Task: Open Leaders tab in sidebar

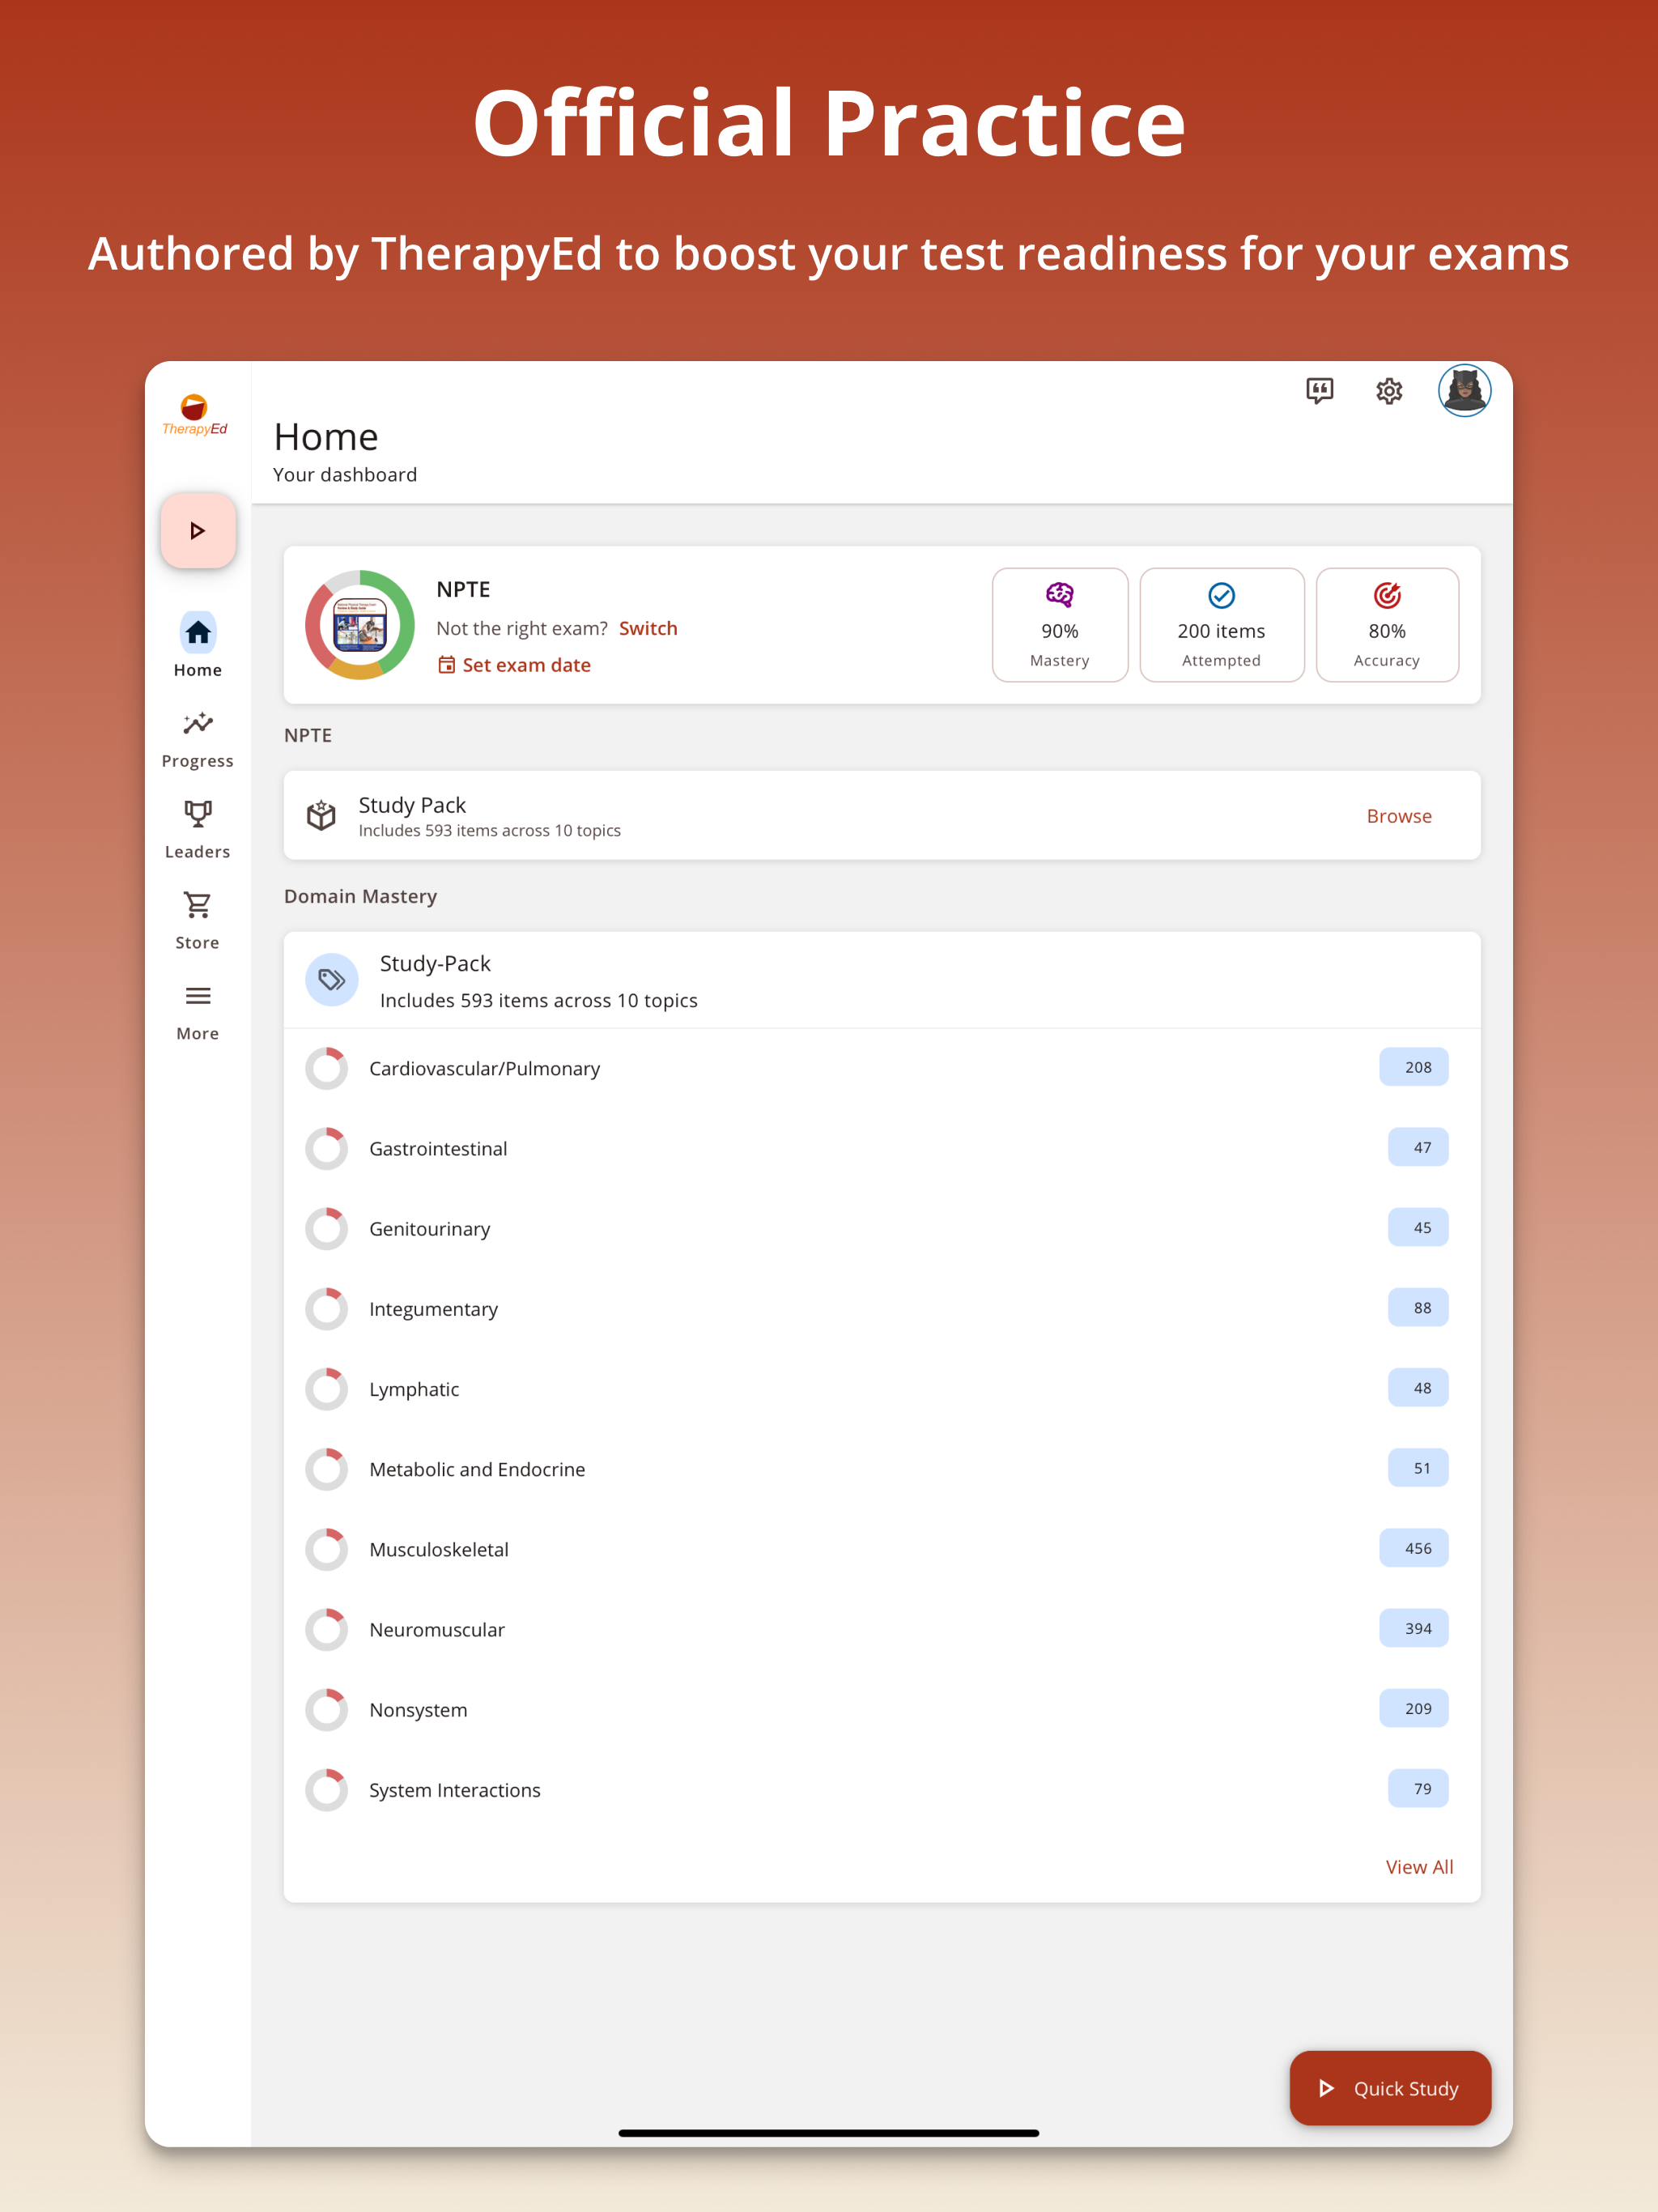Action: click(x=198, y=830)
